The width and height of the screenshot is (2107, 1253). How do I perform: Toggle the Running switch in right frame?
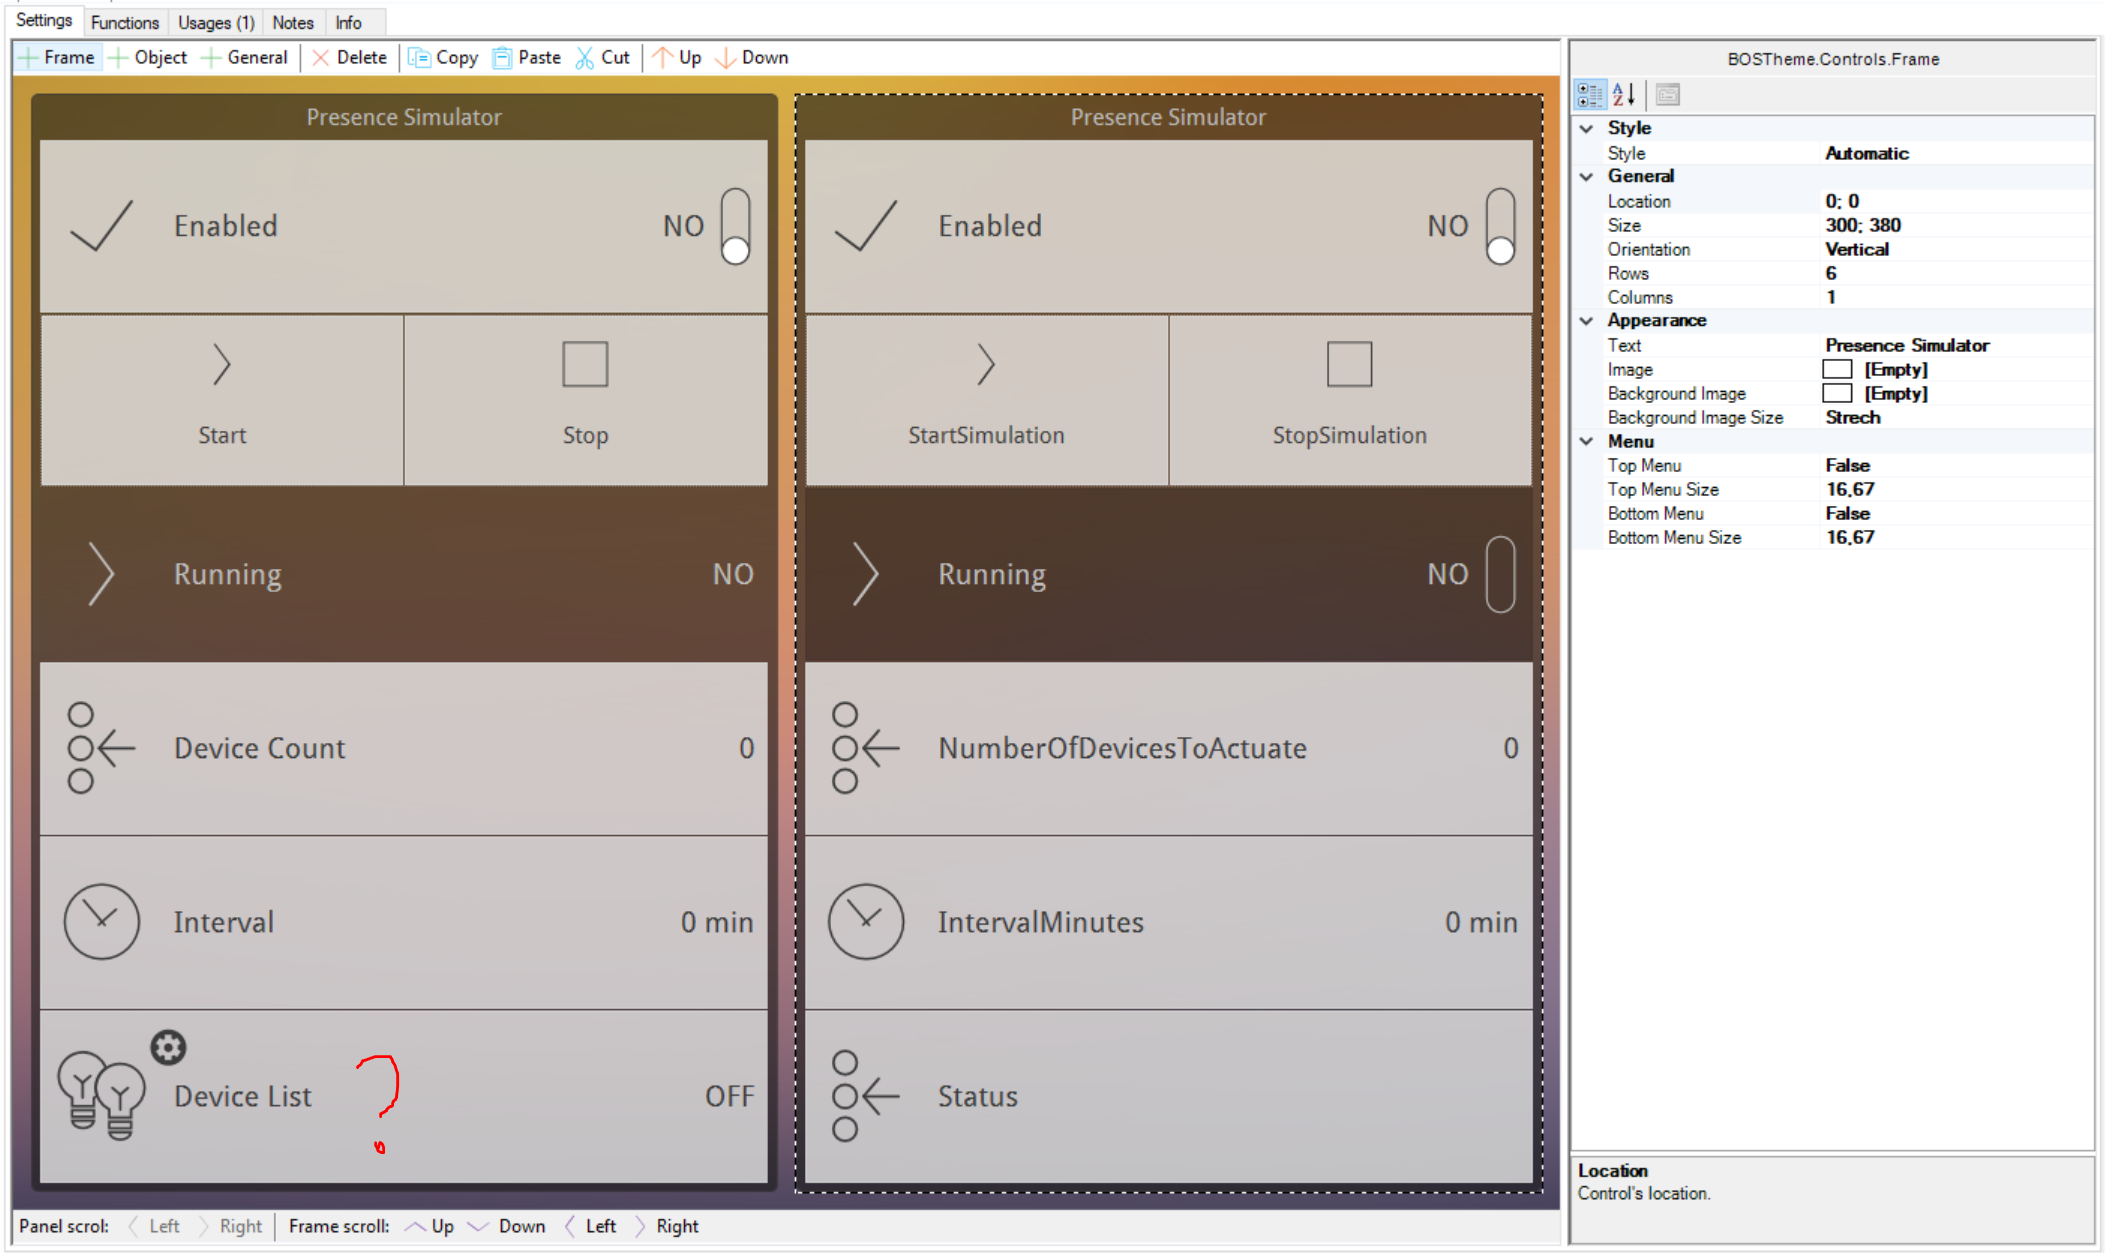click(1499, 574)
